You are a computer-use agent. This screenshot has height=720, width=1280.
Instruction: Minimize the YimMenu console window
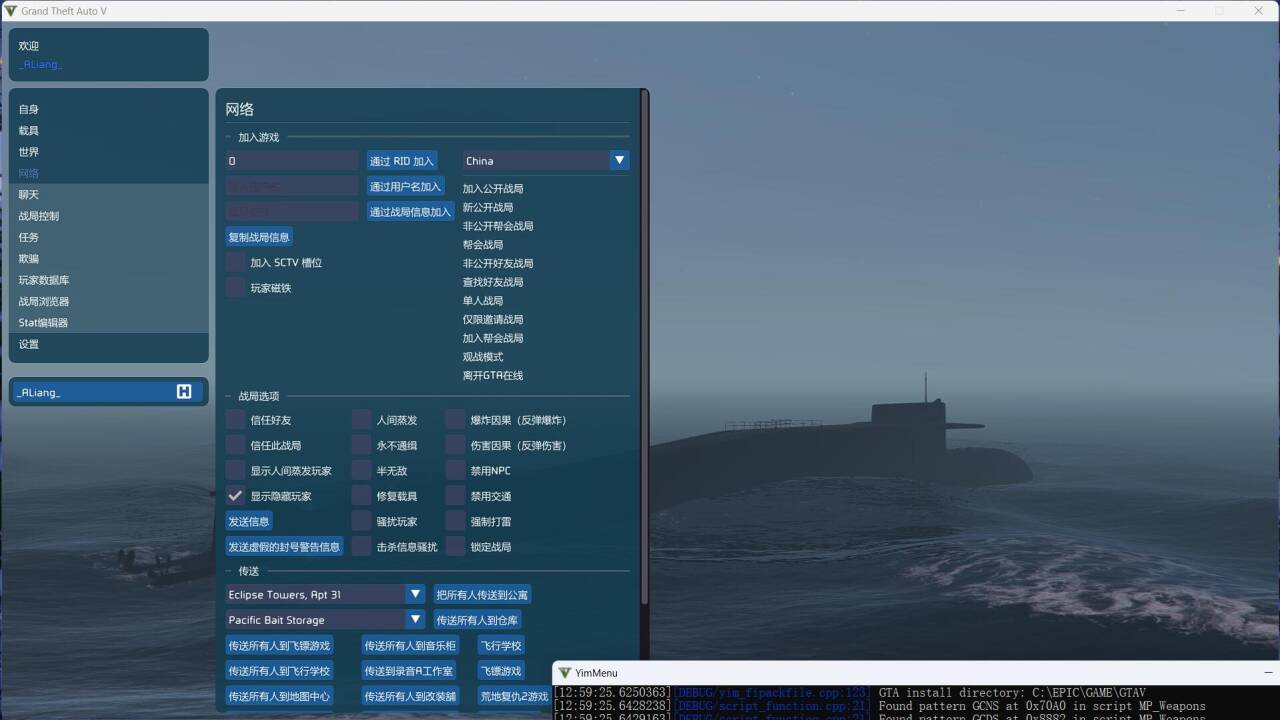pos(1268,673)
